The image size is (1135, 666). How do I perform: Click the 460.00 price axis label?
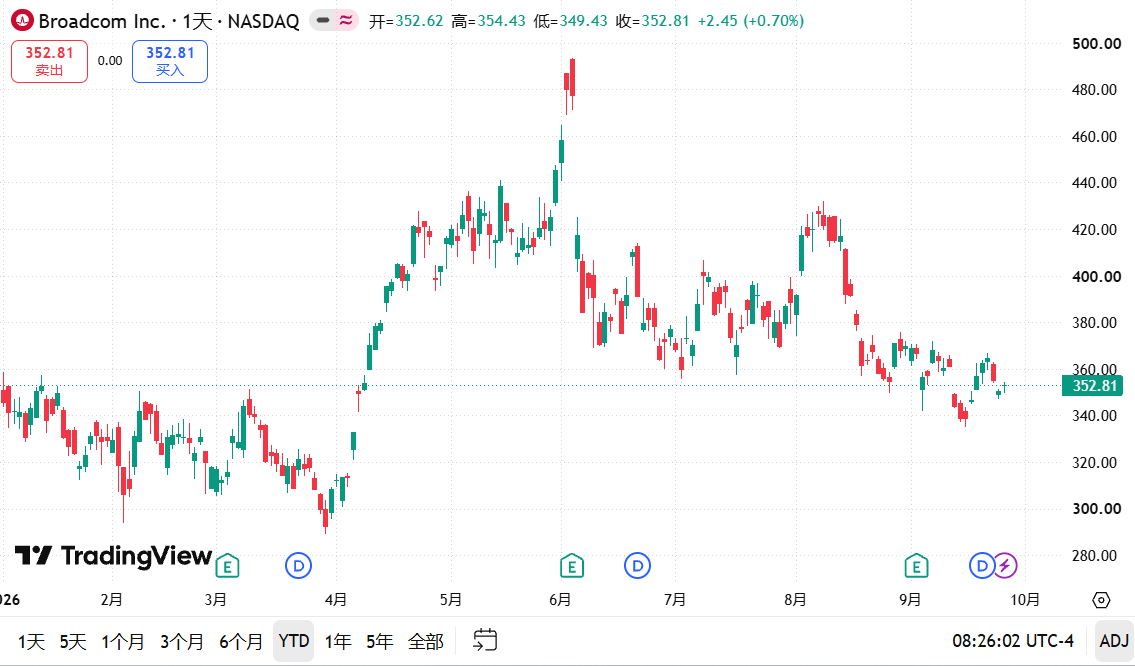(1094, 136)
